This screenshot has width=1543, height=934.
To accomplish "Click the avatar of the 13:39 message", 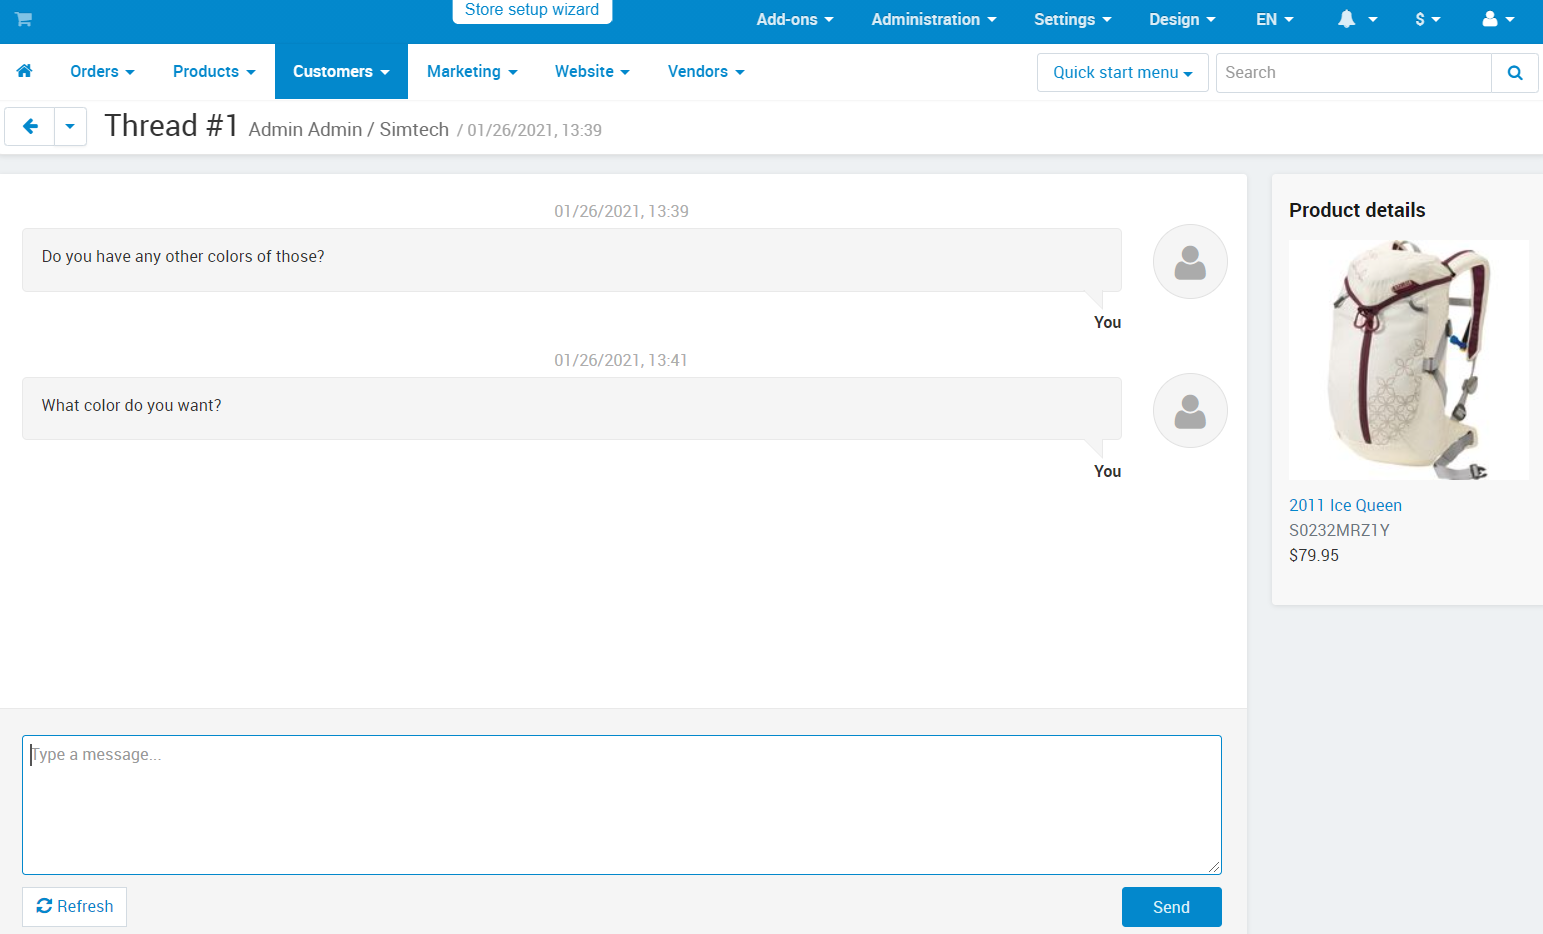I will click(1190, 262).
